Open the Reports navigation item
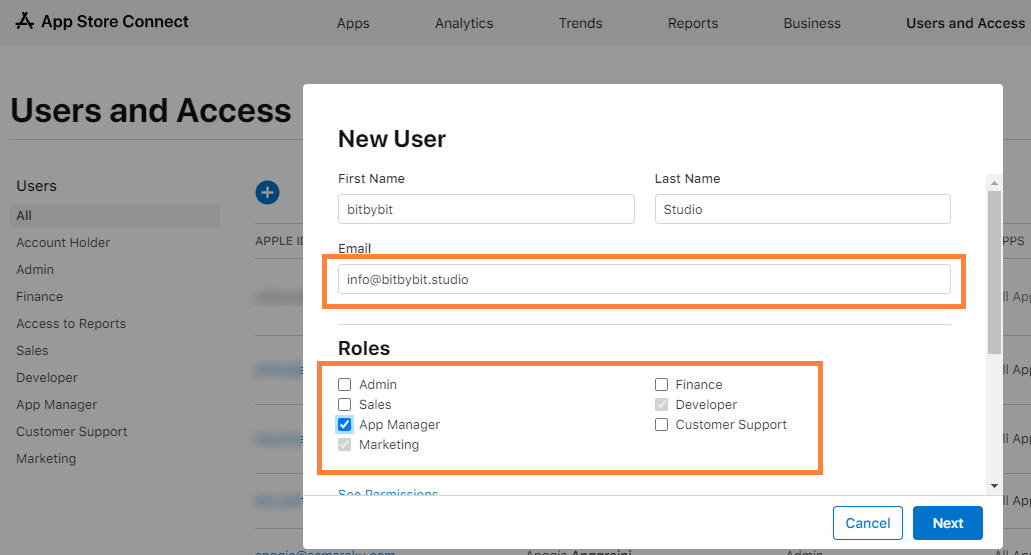 (x=693, y=23)
